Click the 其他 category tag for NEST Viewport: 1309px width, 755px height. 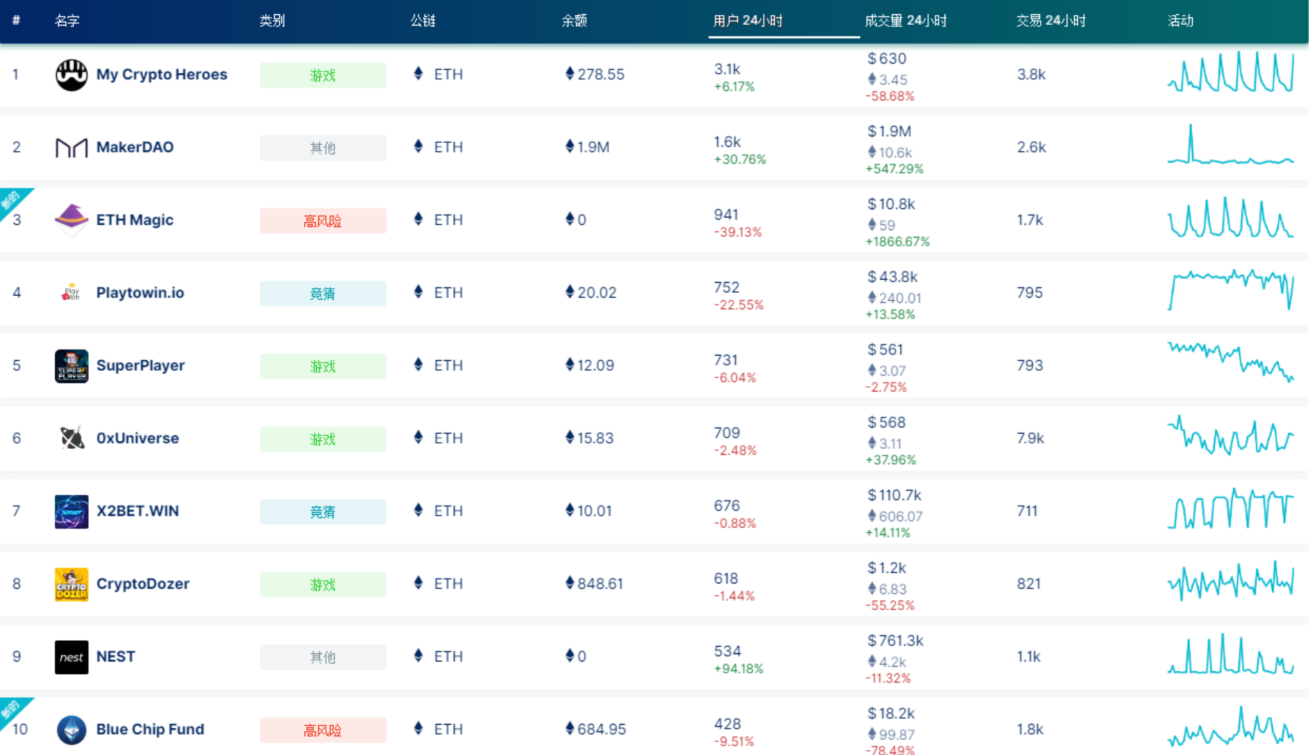(323, 657)
